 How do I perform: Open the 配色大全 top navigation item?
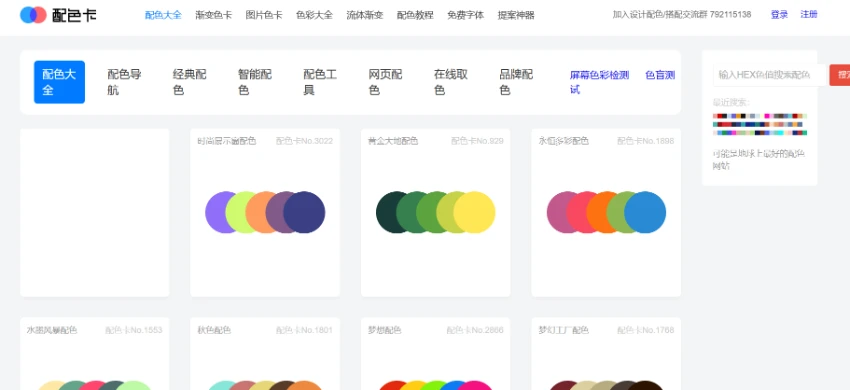tap(163, 15)
